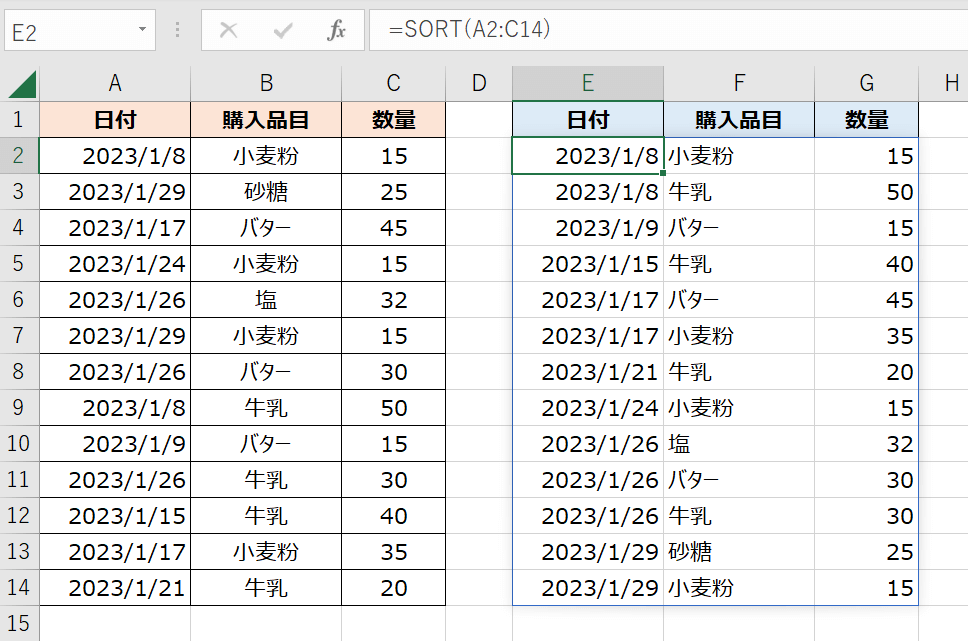This screenshot has height=641, width=968.
Task: Click the 日付 header cell in column A
Action: 115,120
